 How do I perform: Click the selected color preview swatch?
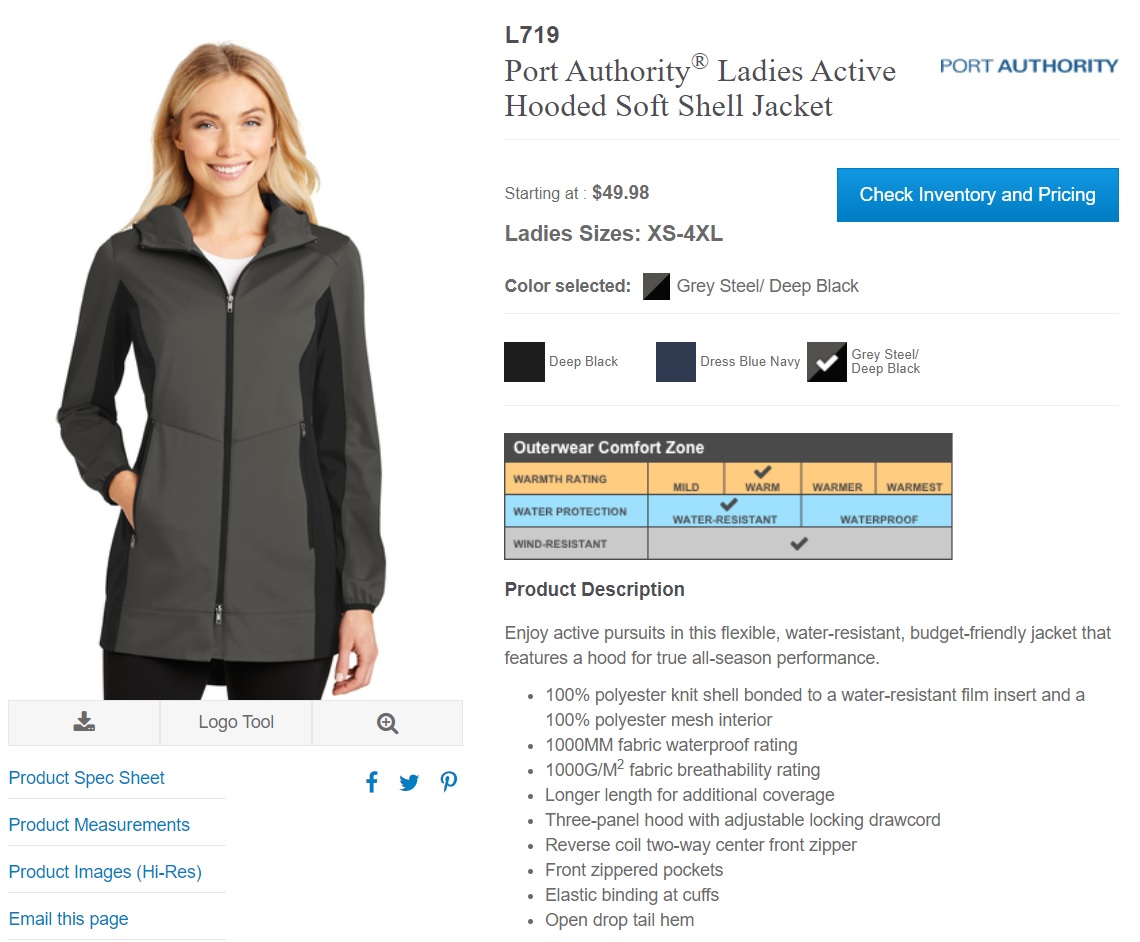tap(657, 286)
